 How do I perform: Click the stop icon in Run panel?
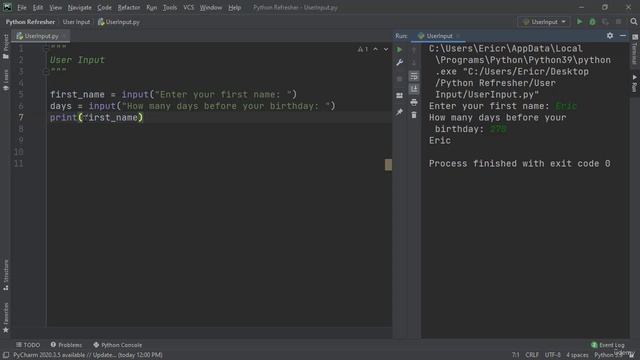[399, 79]
